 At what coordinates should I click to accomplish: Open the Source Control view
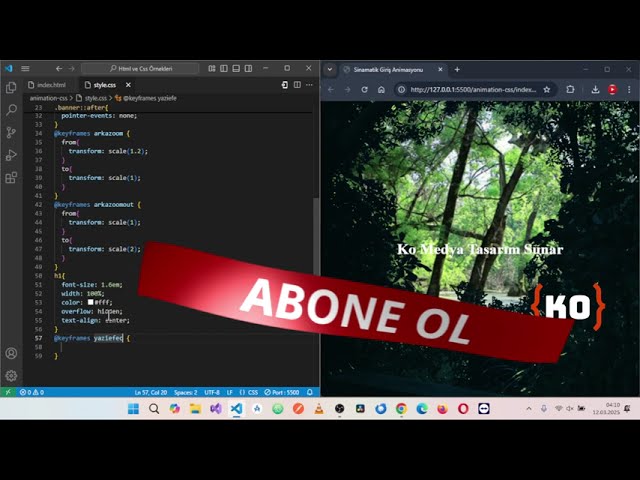pos(11,132)
